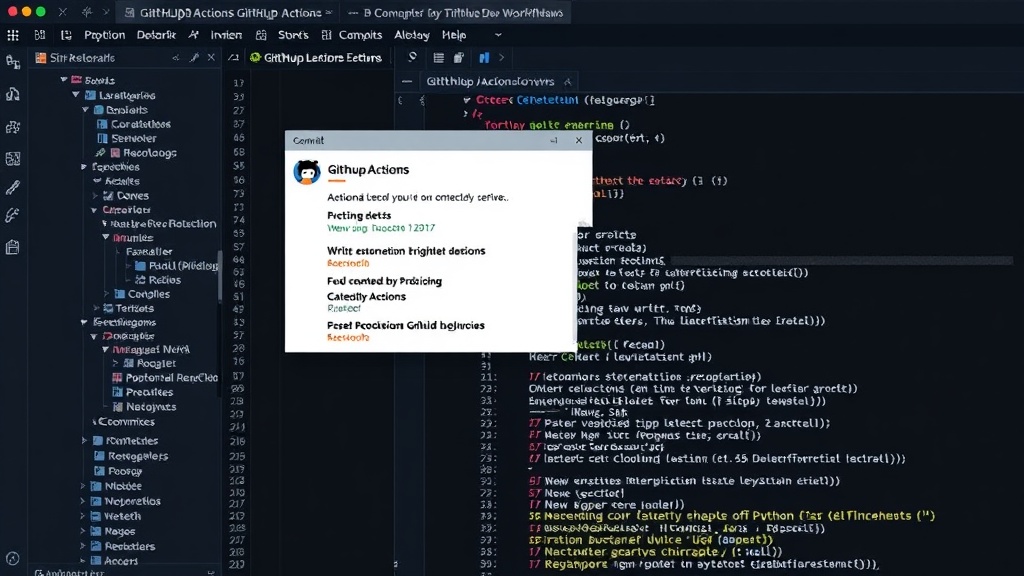Click the chevron after the blue columns icon
The height and width of the screenshot is (576, 1024).
click(502, 58)
